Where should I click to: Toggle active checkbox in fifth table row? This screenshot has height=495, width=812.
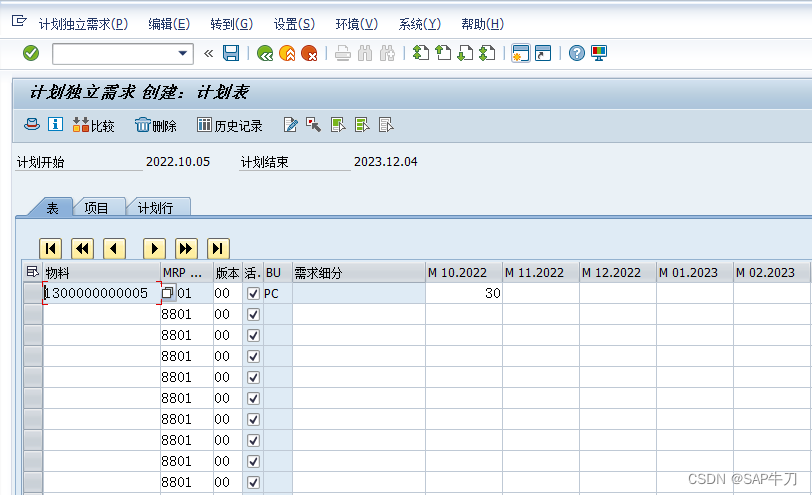253,377
